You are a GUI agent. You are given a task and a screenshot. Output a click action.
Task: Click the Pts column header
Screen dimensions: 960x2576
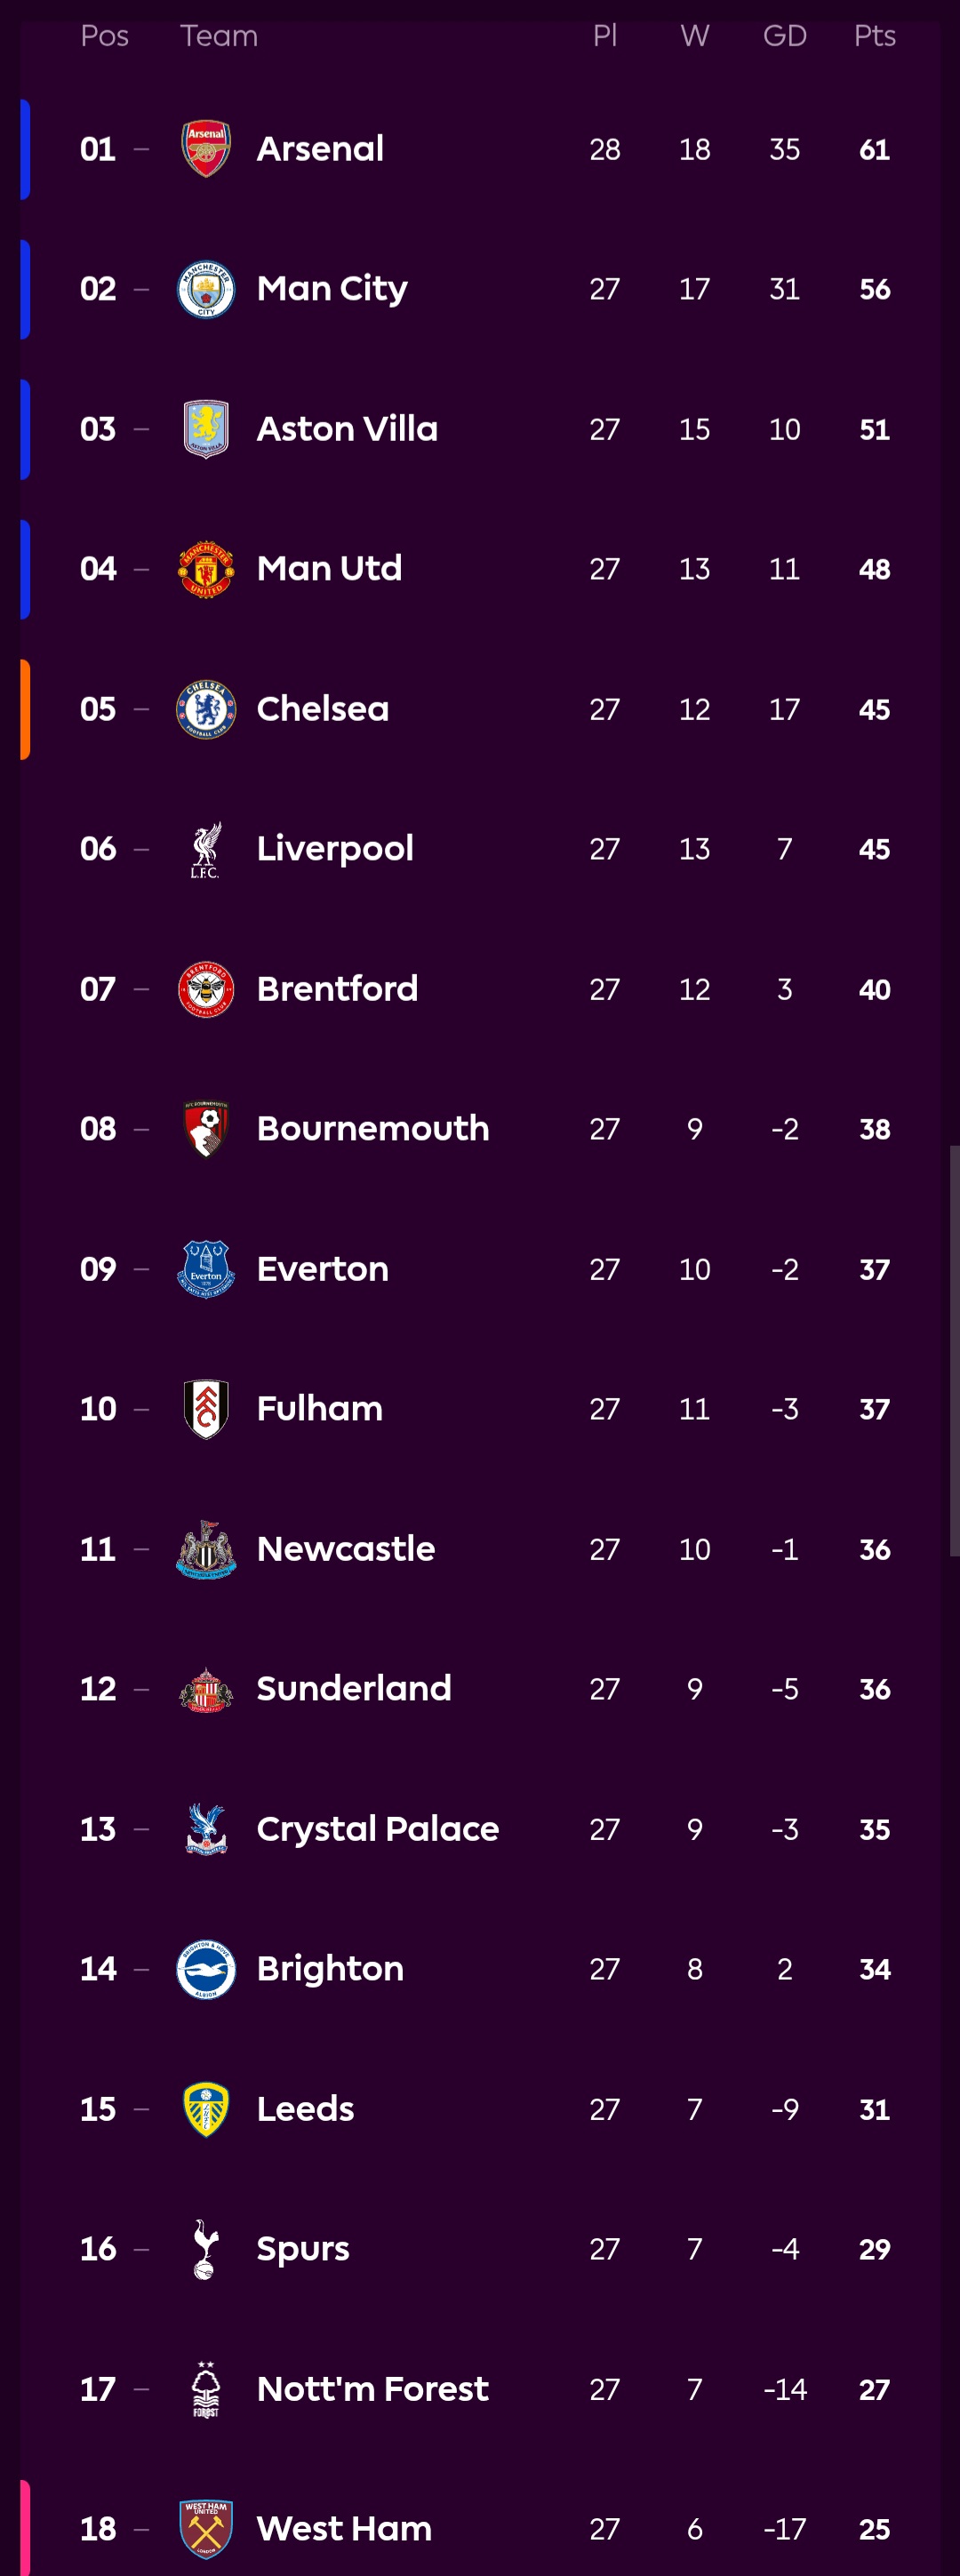tap(874, 36)
